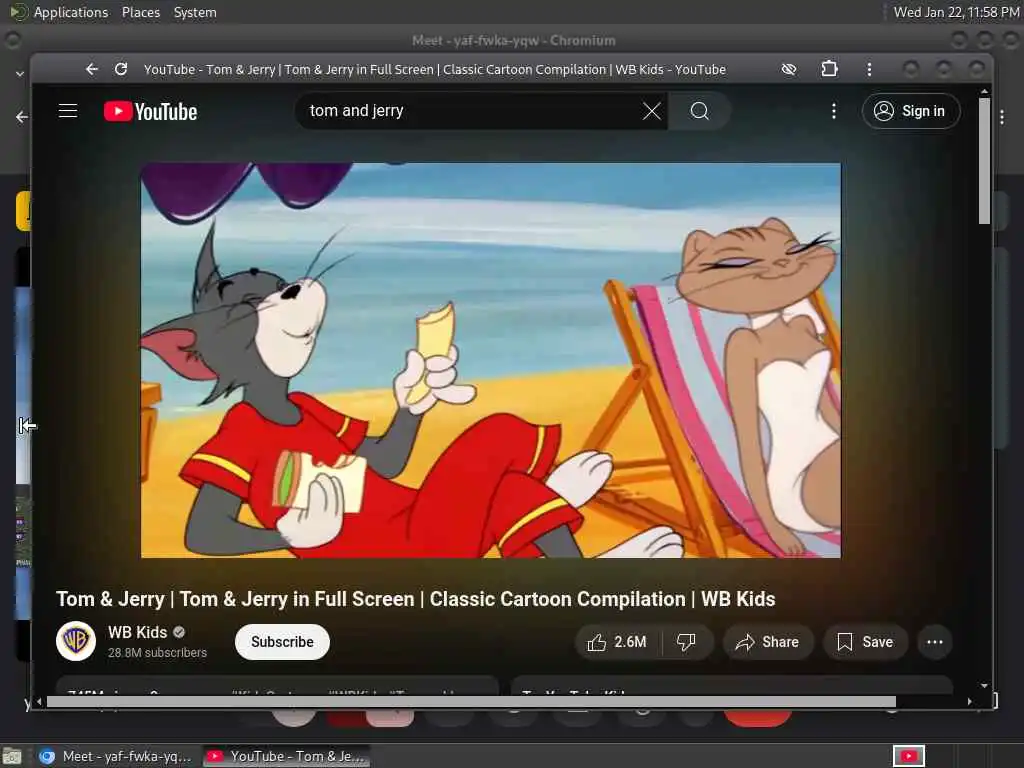Like the video with 2.6M likes
This screenshot has width=1024, height=768.
click(x=617, y=642)
